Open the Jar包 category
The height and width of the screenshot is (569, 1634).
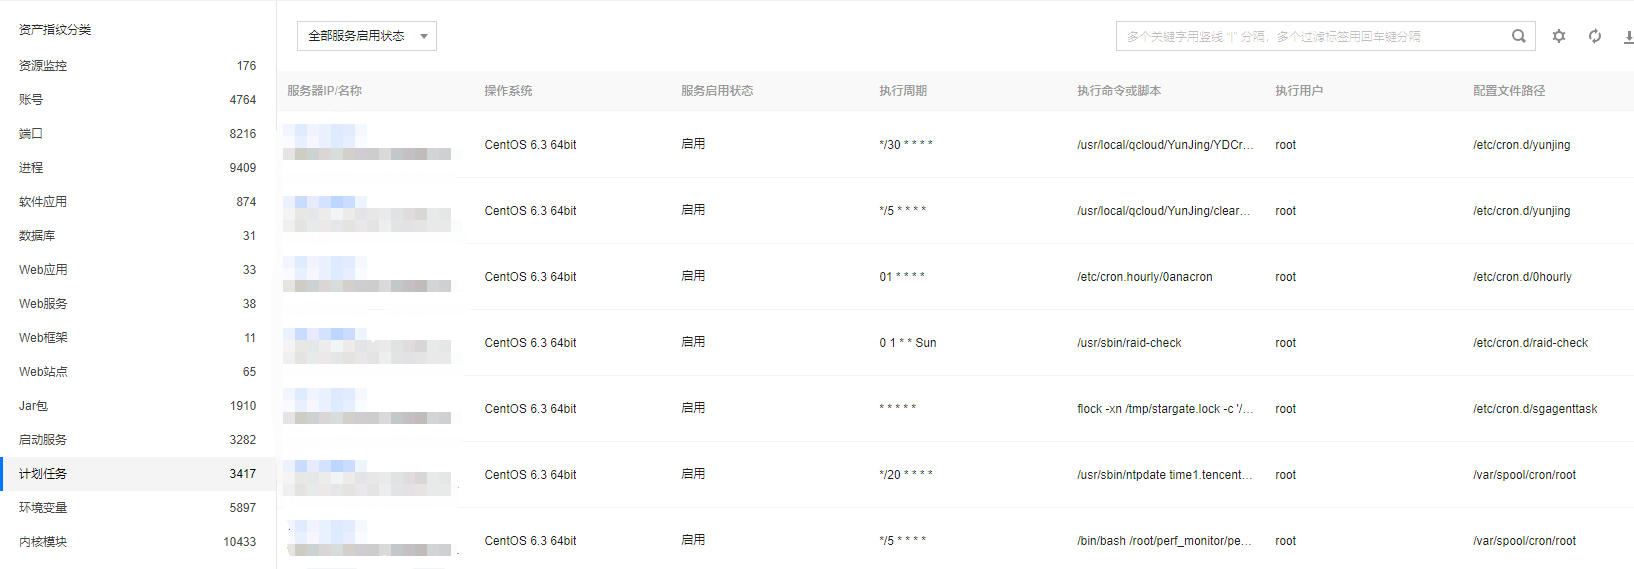[33, 406]
